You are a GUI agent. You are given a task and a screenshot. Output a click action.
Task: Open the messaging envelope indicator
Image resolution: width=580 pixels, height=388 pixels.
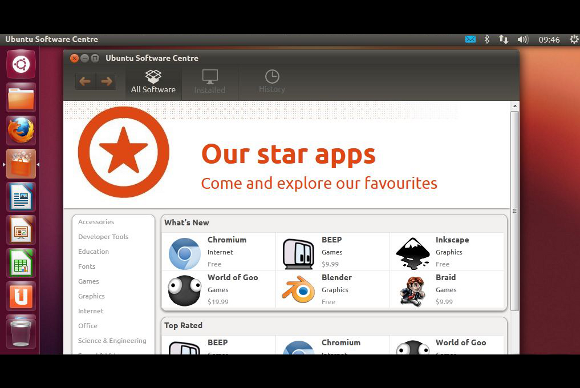click(470, 39)
